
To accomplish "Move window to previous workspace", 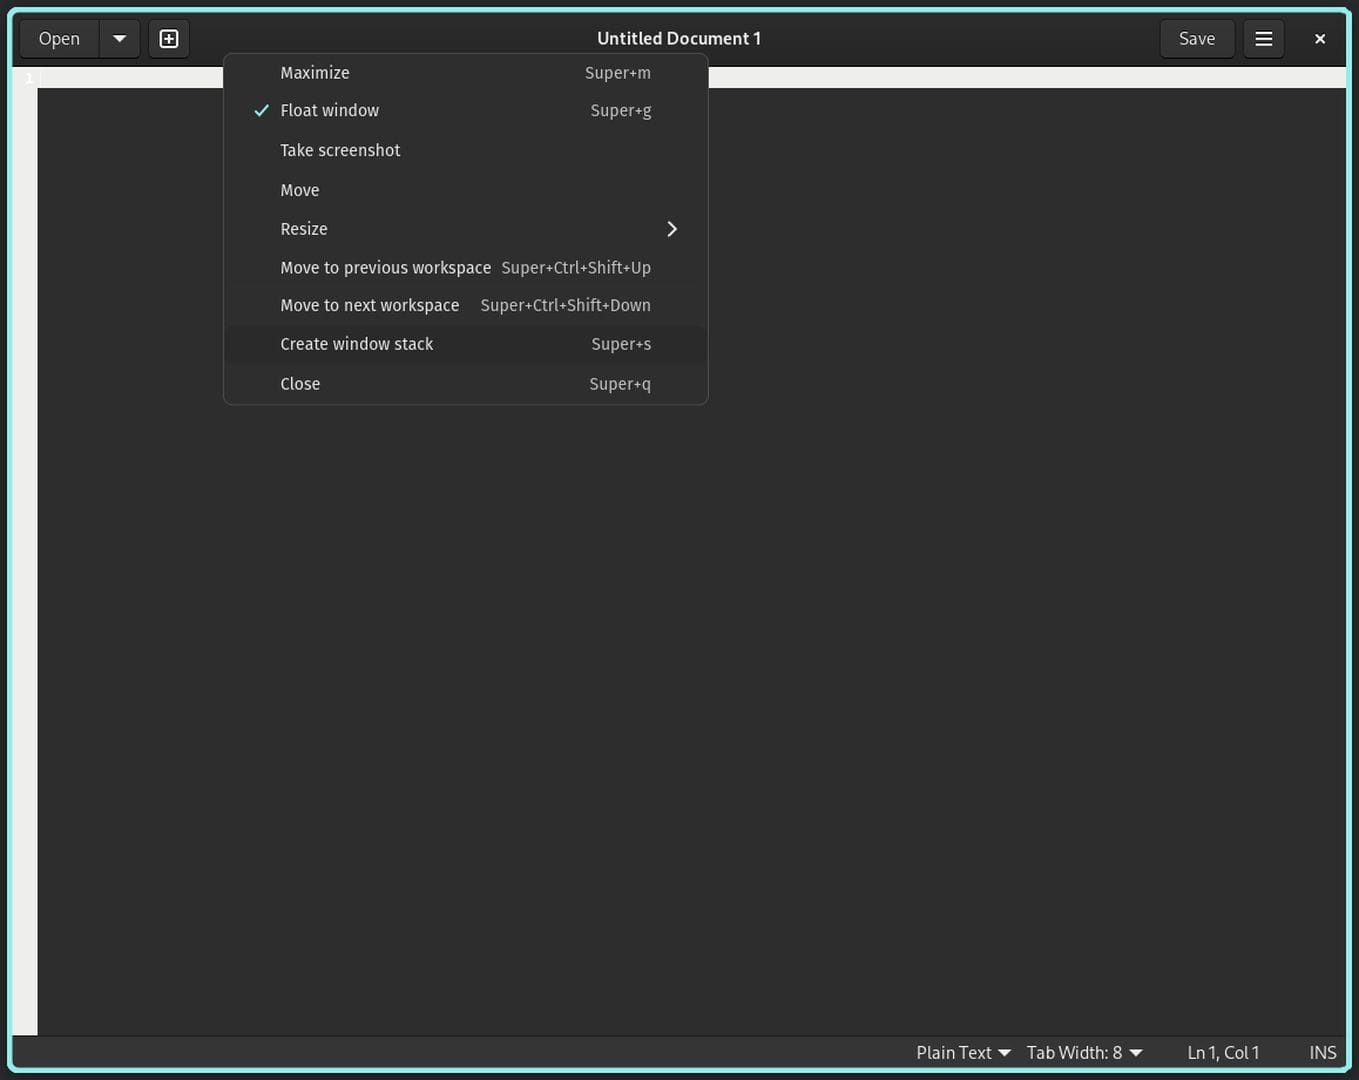I will click(x=385, y=267).
